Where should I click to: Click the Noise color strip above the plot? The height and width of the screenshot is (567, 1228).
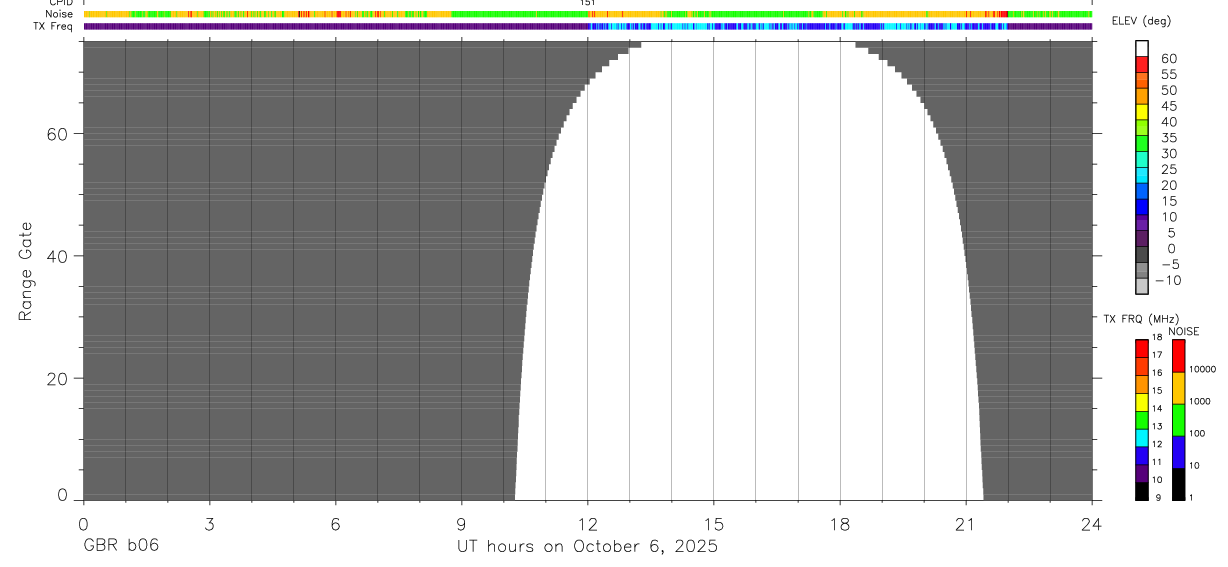(x=587, y=14)
